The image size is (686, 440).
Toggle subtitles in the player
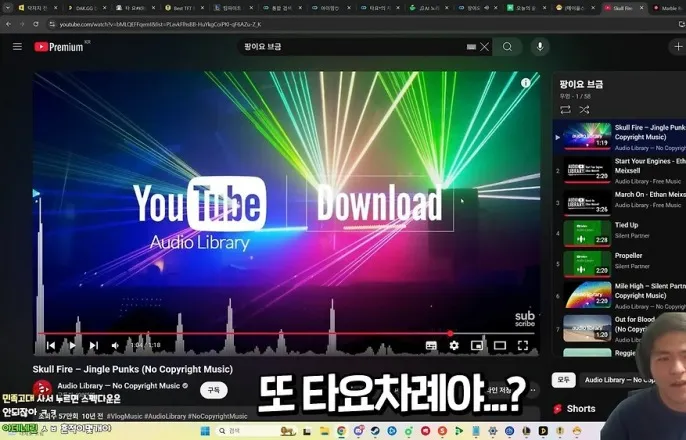pos(431,346)
